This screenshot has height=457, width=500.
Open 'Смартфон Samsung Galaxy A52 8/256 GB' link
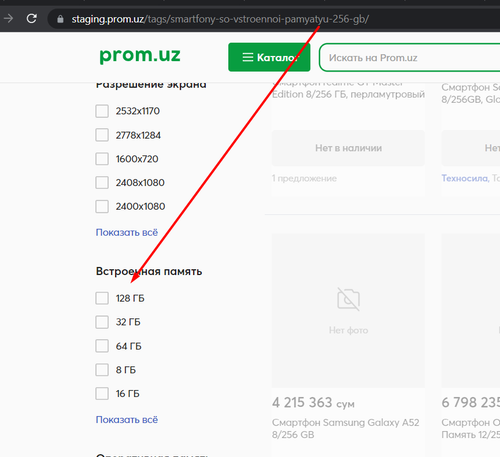[345, 428]
